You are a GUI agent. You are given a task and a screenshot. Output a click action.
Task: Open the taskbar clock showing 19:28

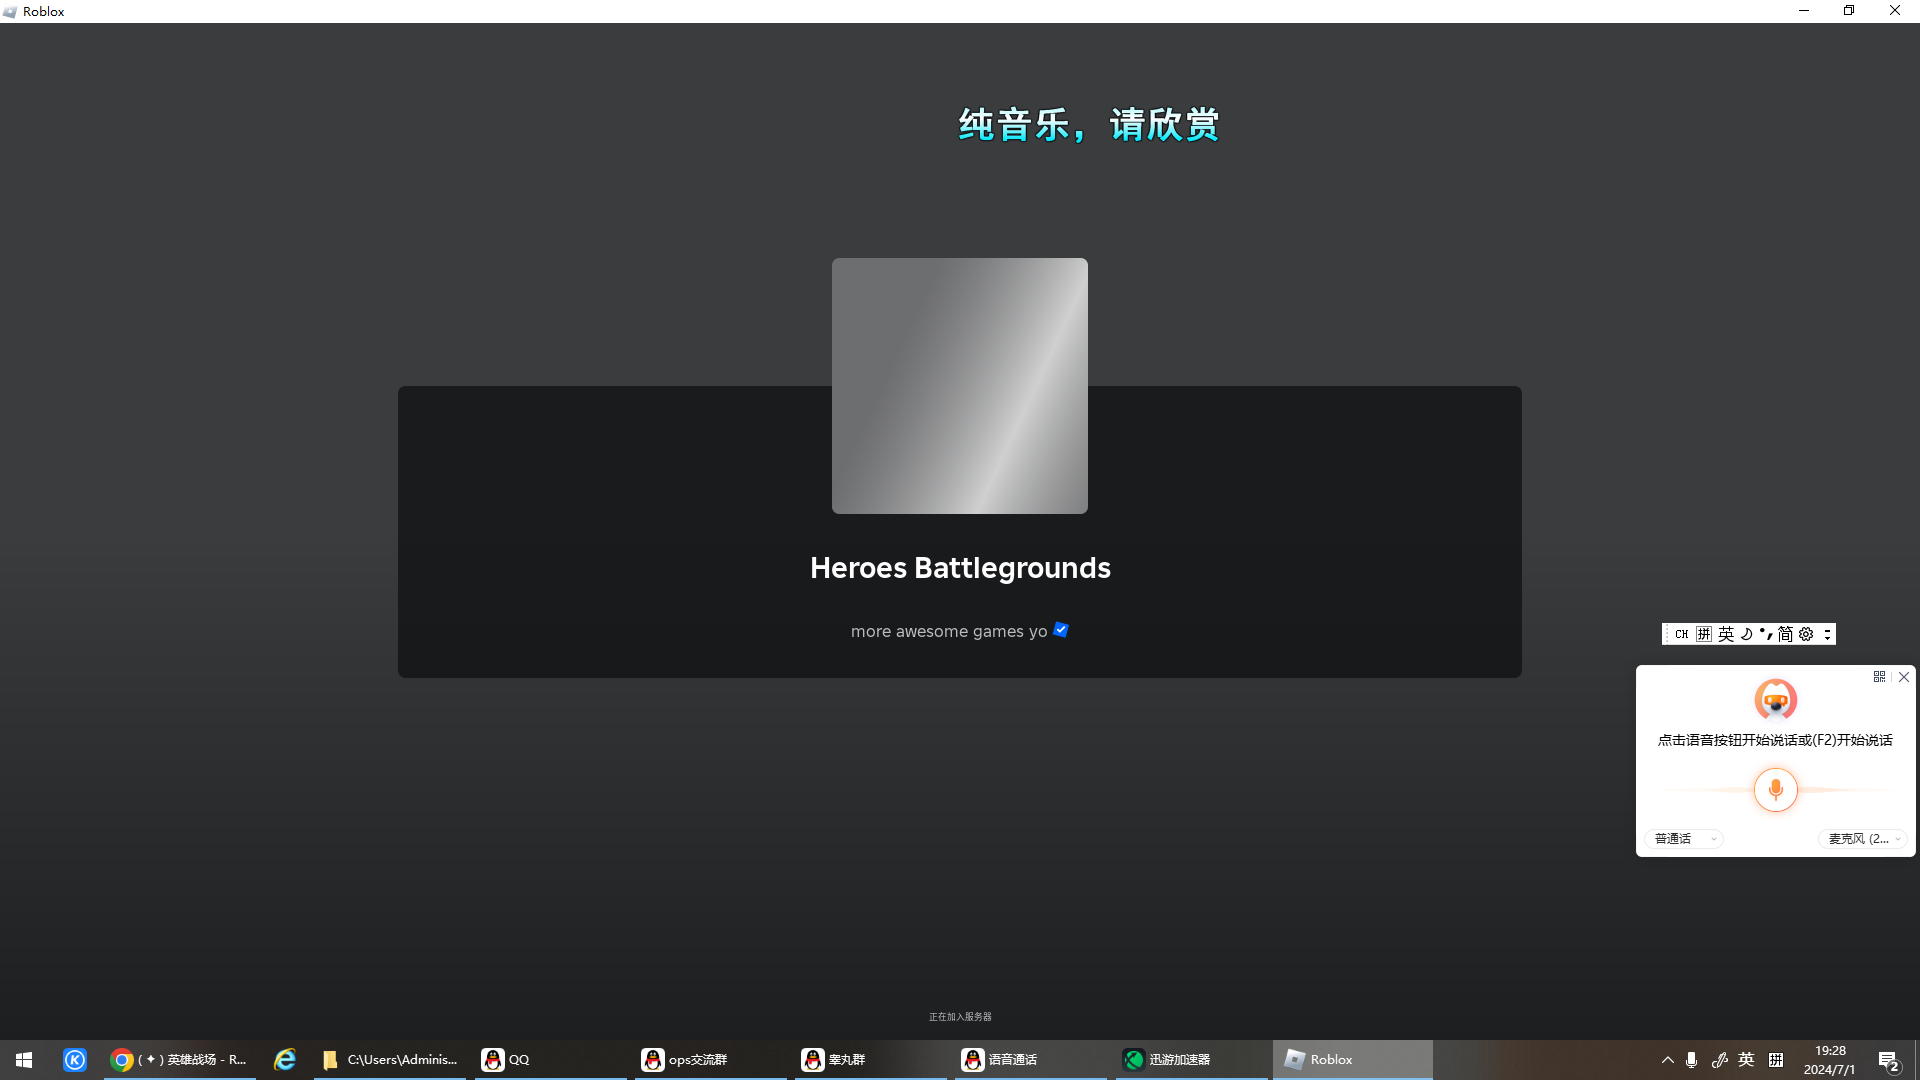click(1830, 1060)
